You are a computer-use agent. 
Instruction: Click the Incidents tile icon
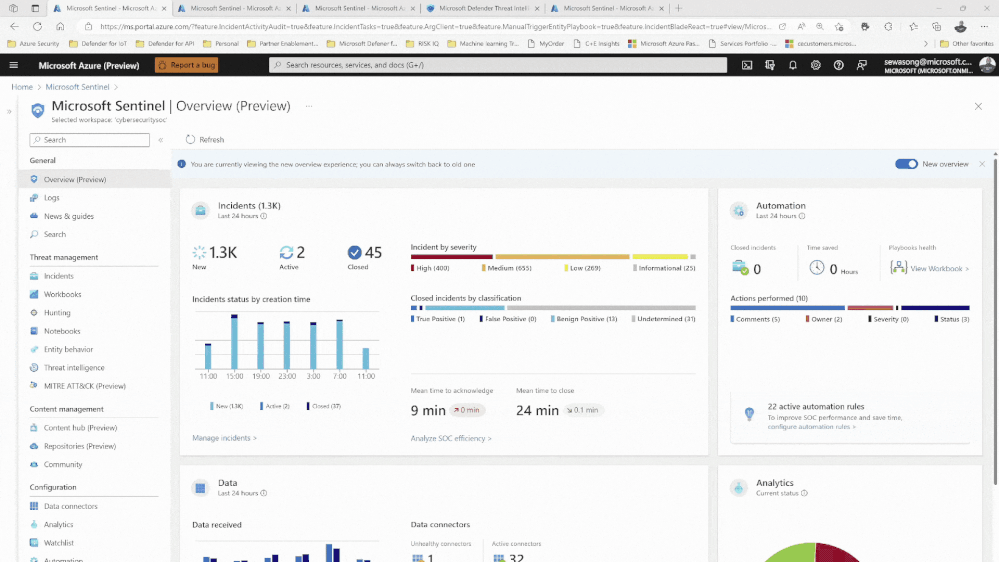pos(200,210)
